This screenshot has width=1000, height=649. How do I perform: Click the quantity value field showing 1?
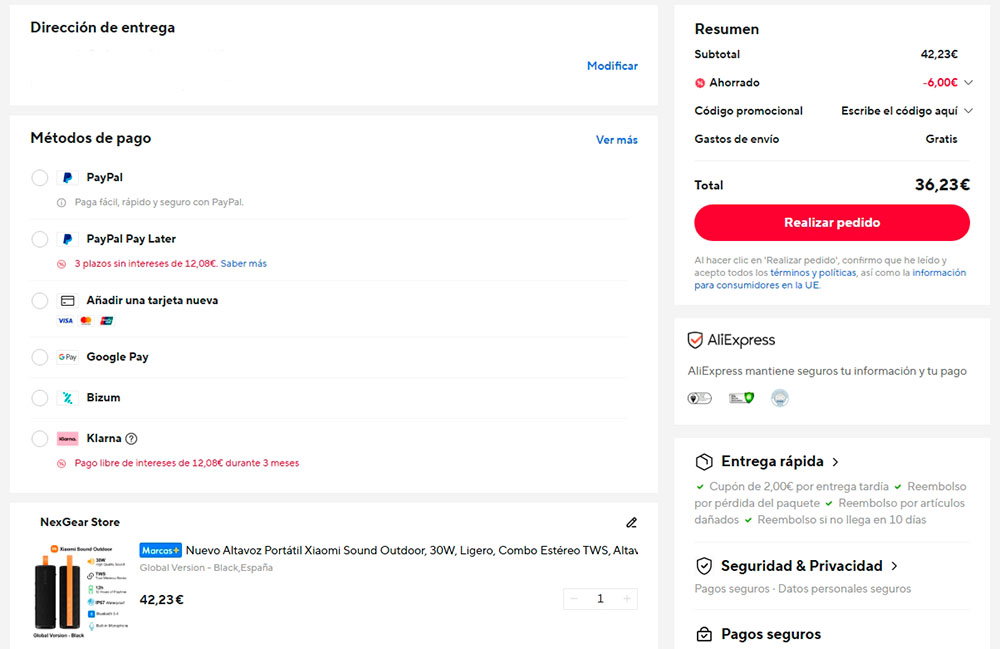coord(600,599)
